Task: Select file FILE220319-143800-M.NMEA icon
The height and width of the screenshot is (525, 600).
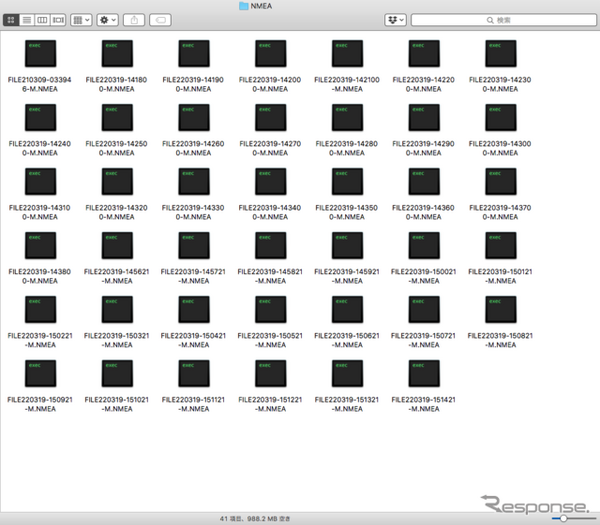Action: click(41, 245)
